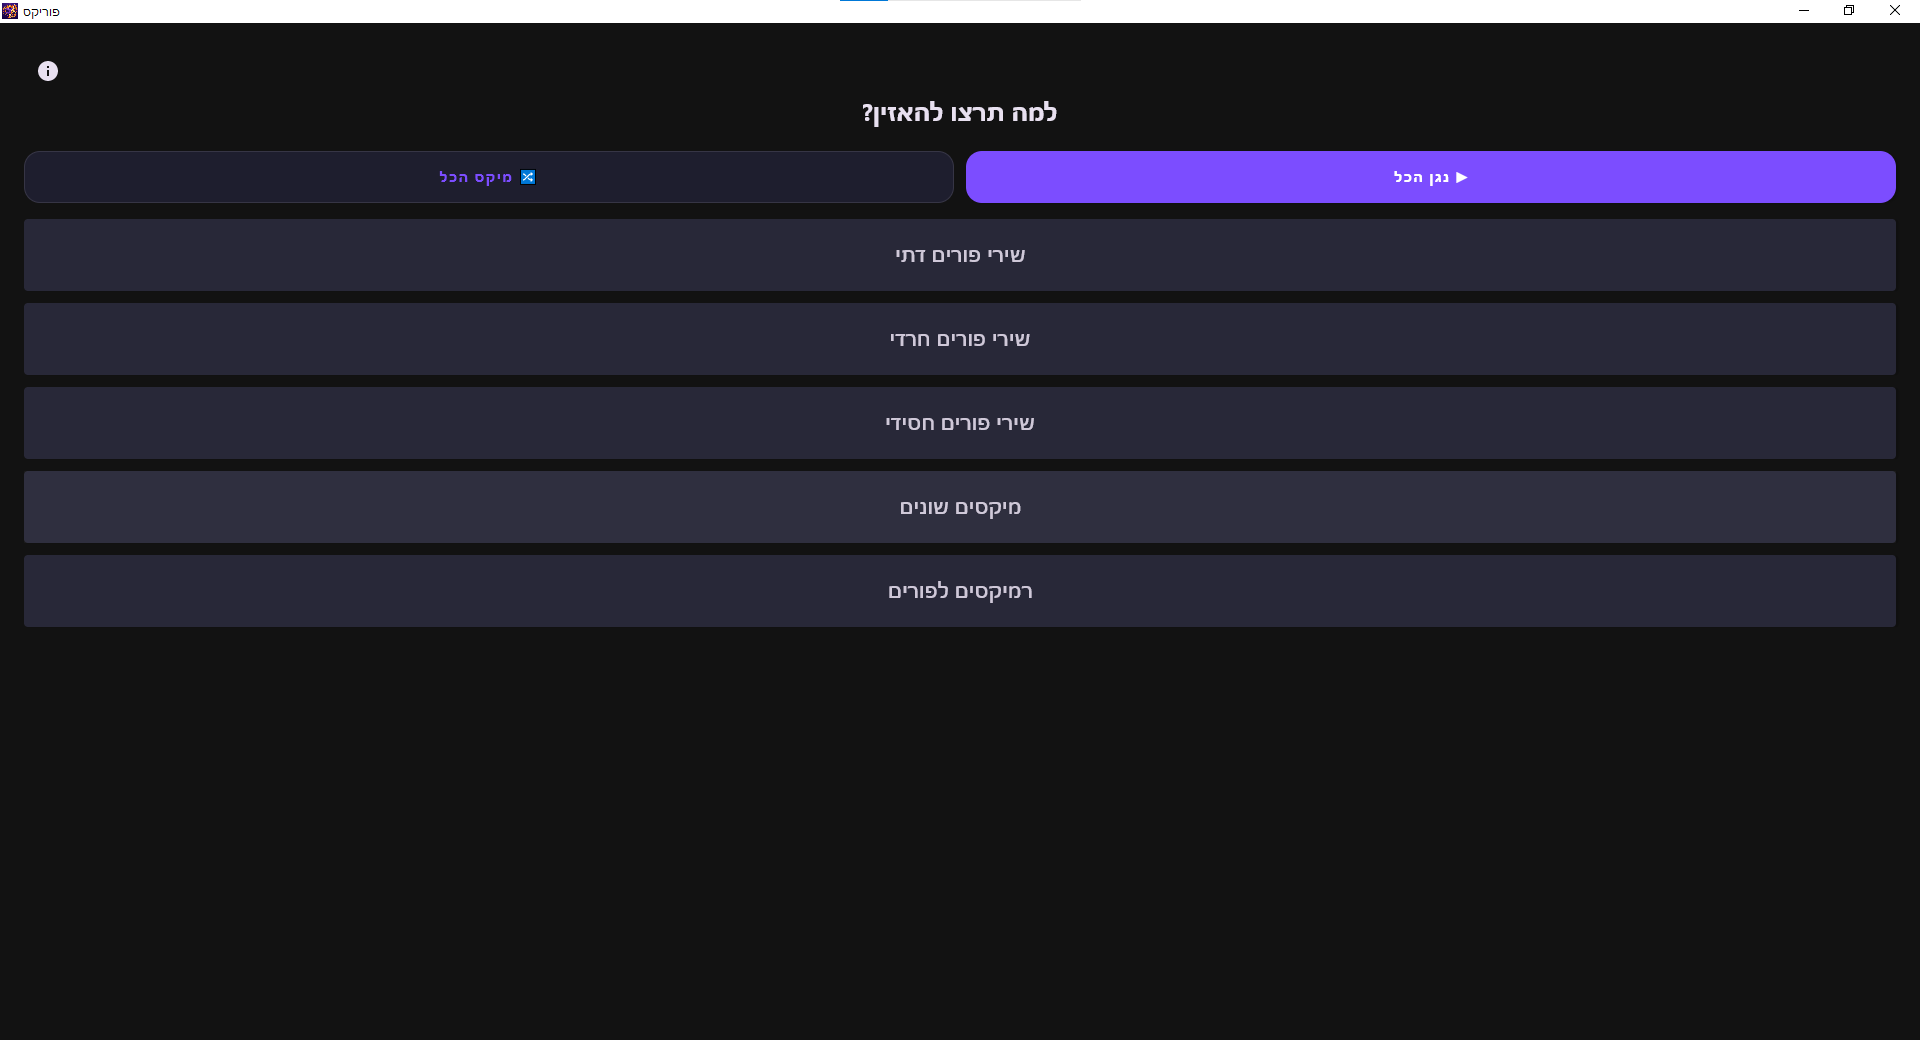Select the רמיקסים לפורים category
The width and height of the screenshot is (1920, 1040).
[960, 591]
